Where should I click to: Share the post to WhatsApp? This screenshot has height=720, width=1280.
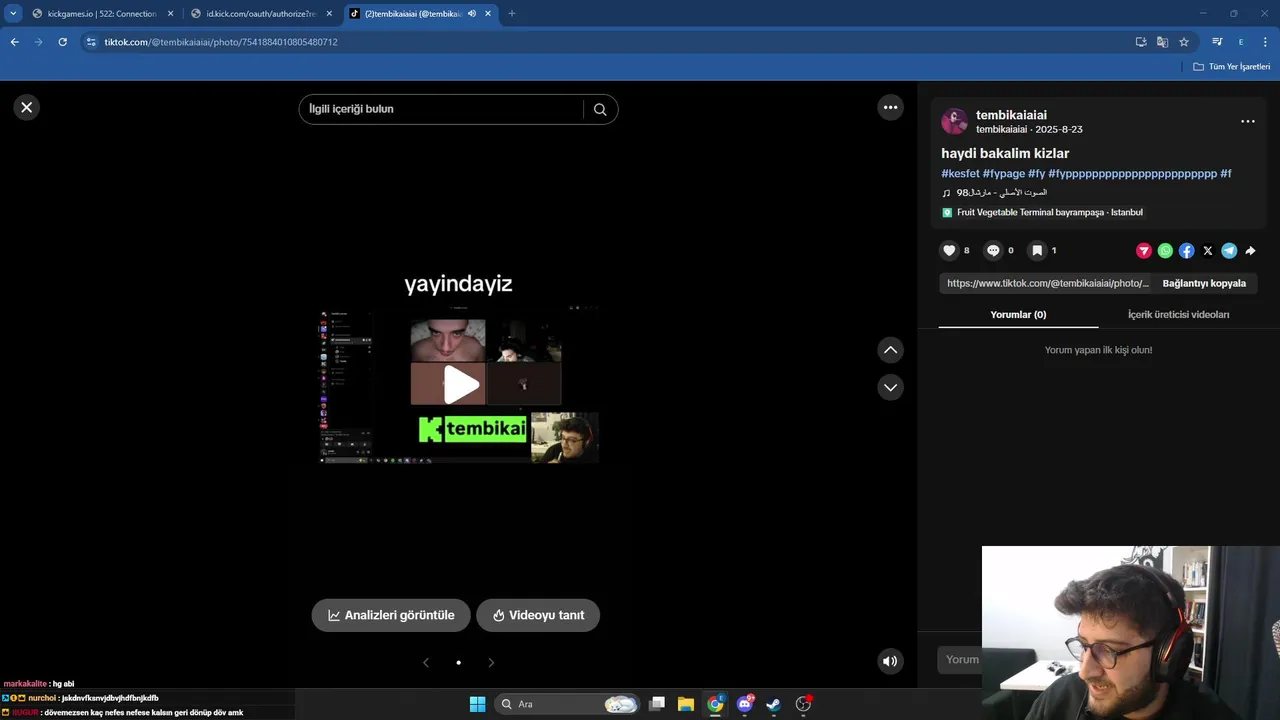pos(1165,251)
